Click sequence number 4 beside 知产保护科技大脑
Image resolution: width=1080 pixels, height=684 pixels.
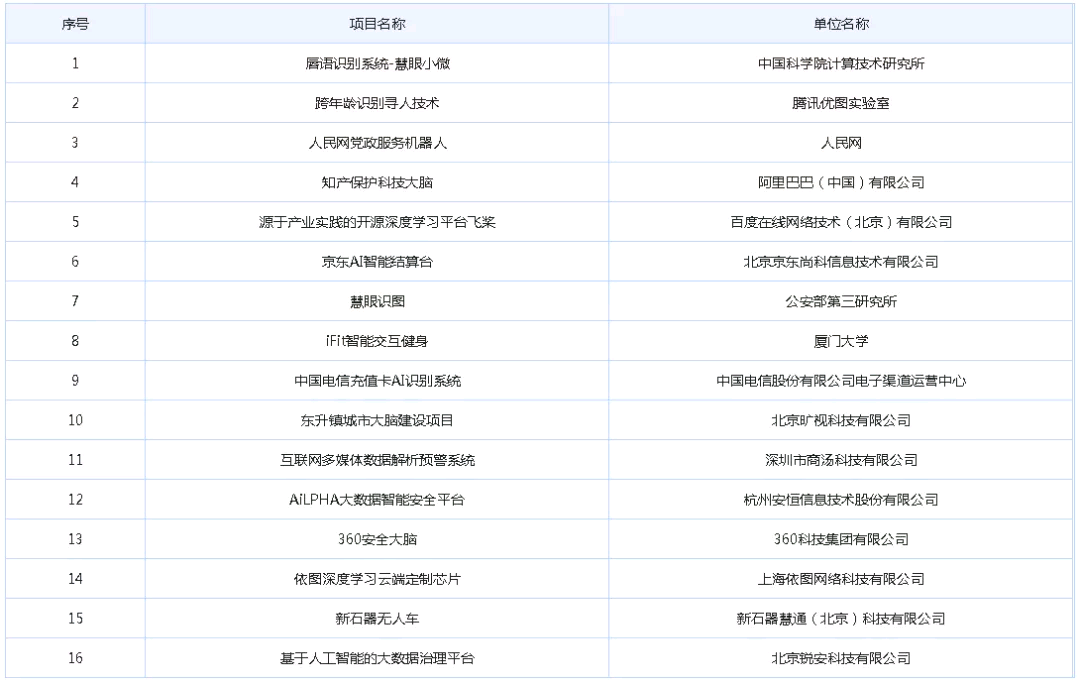75,183
